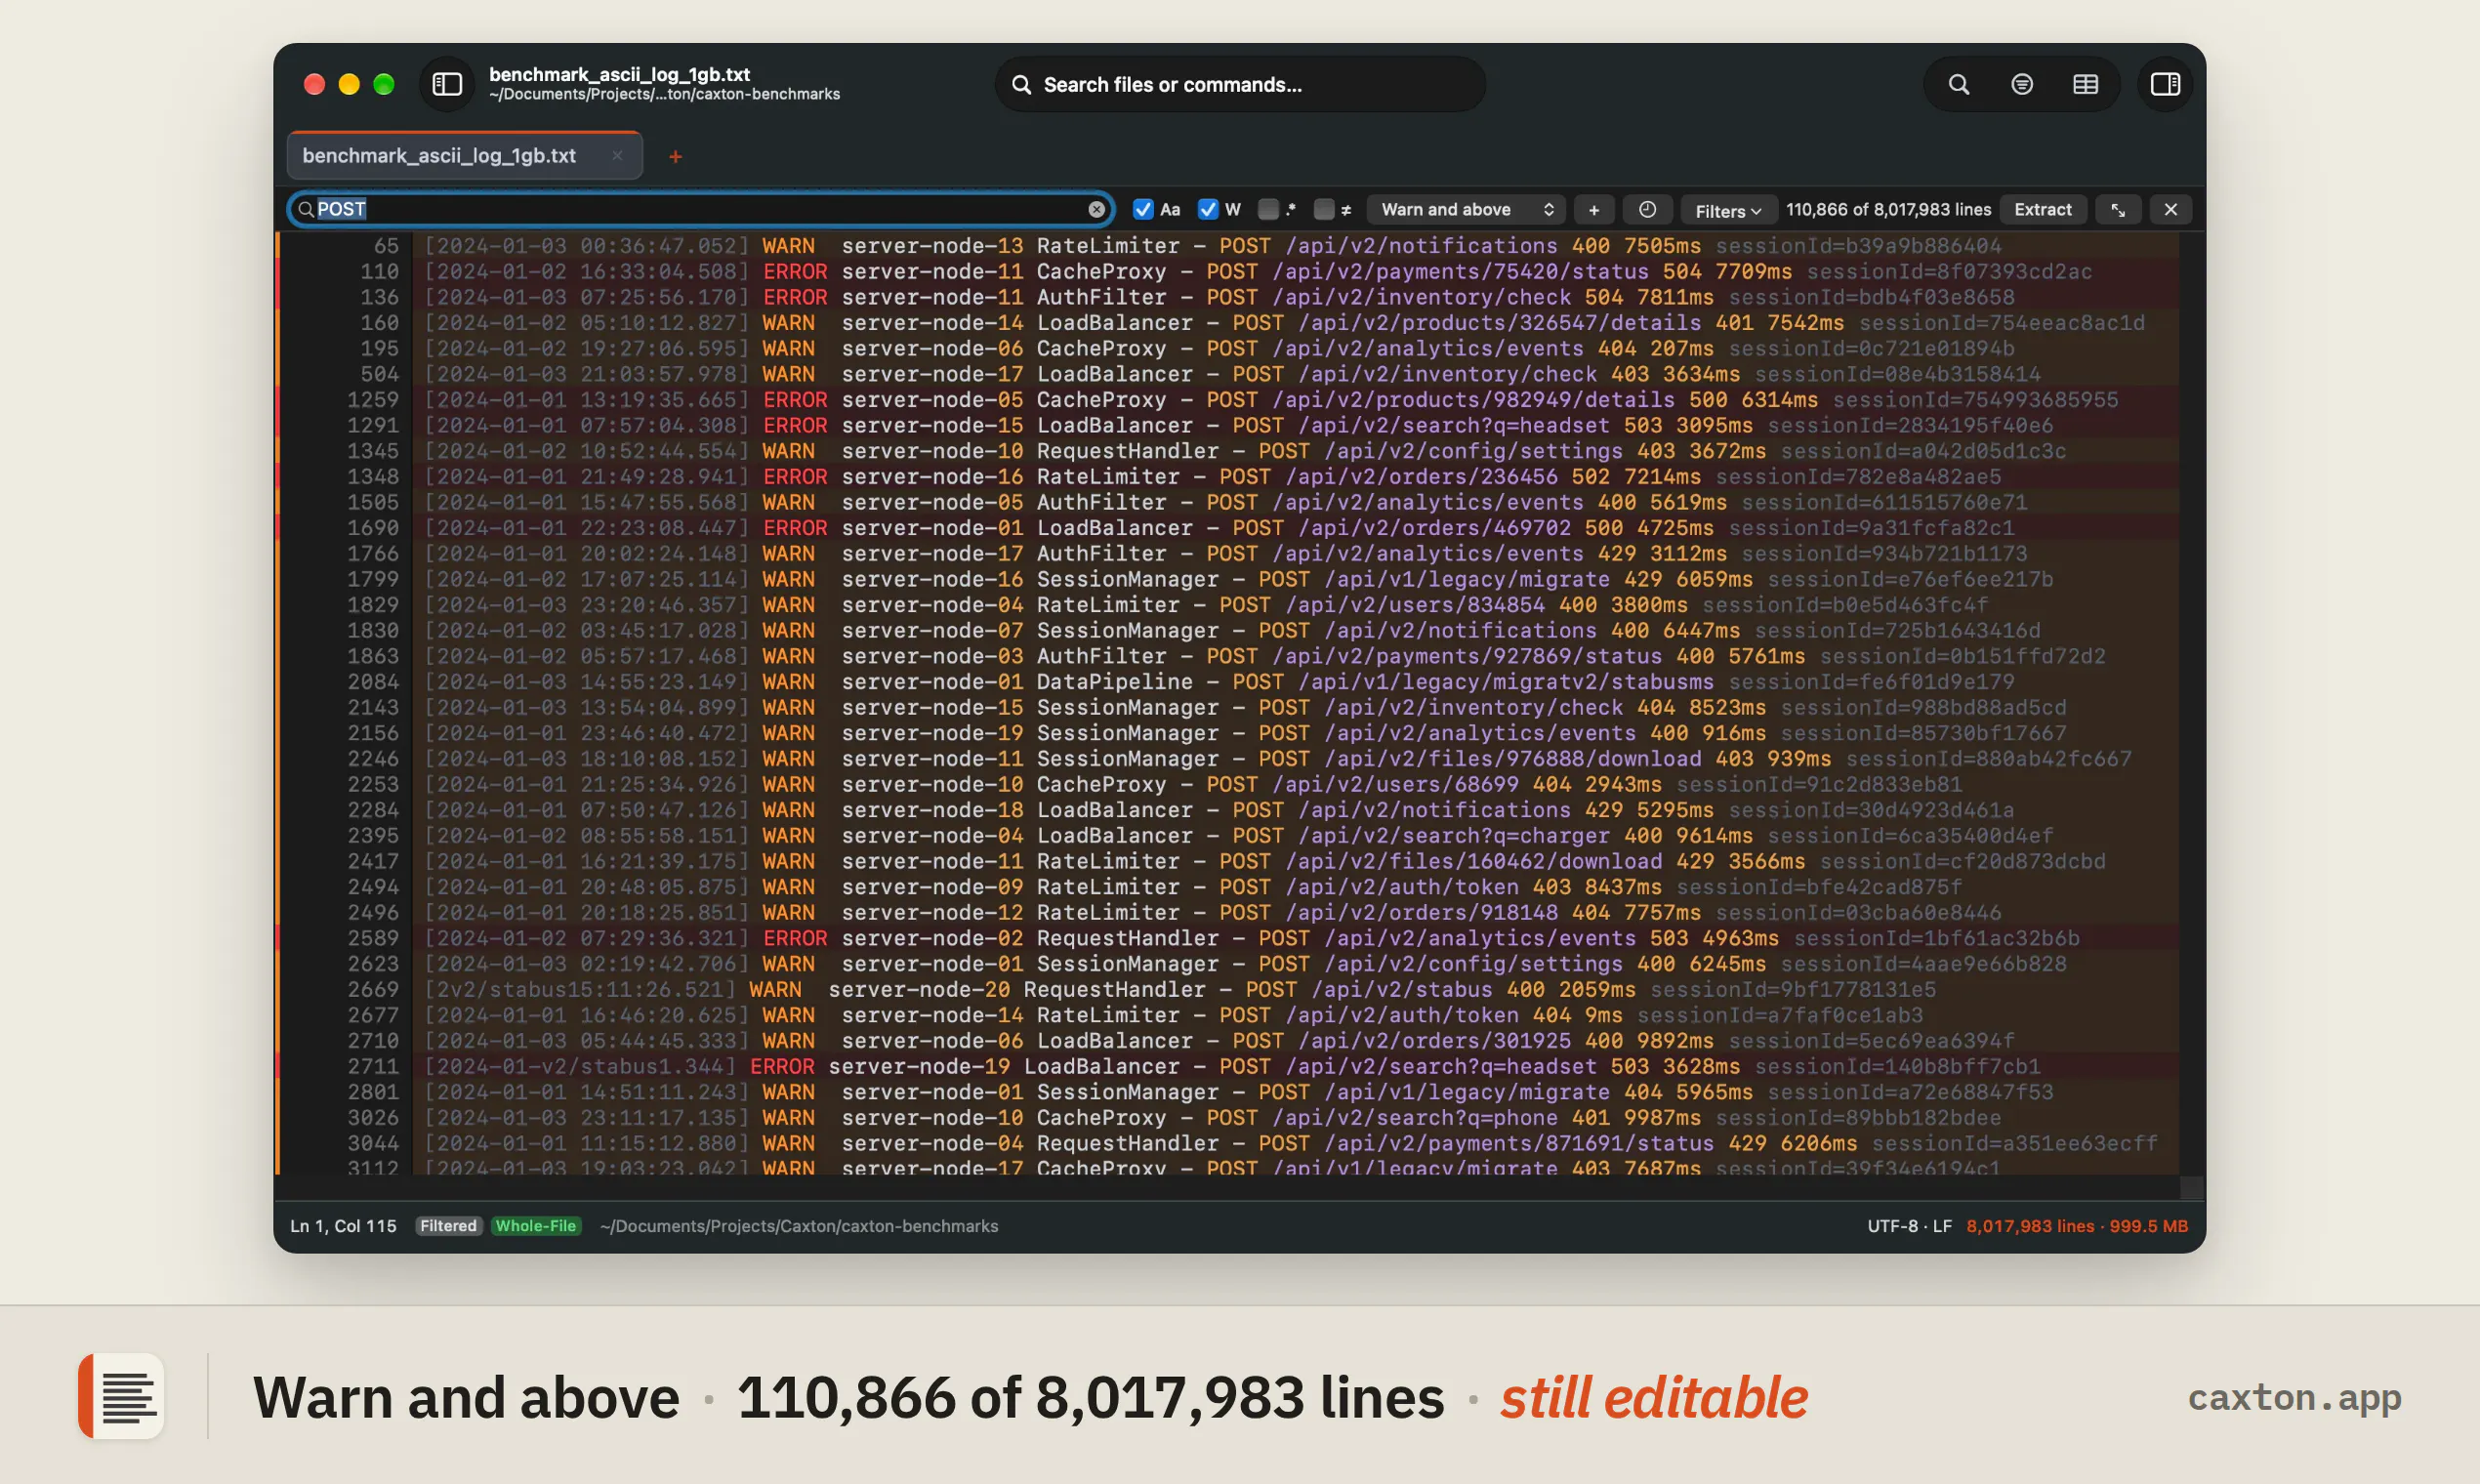Click log line number 65

point(386,246)
